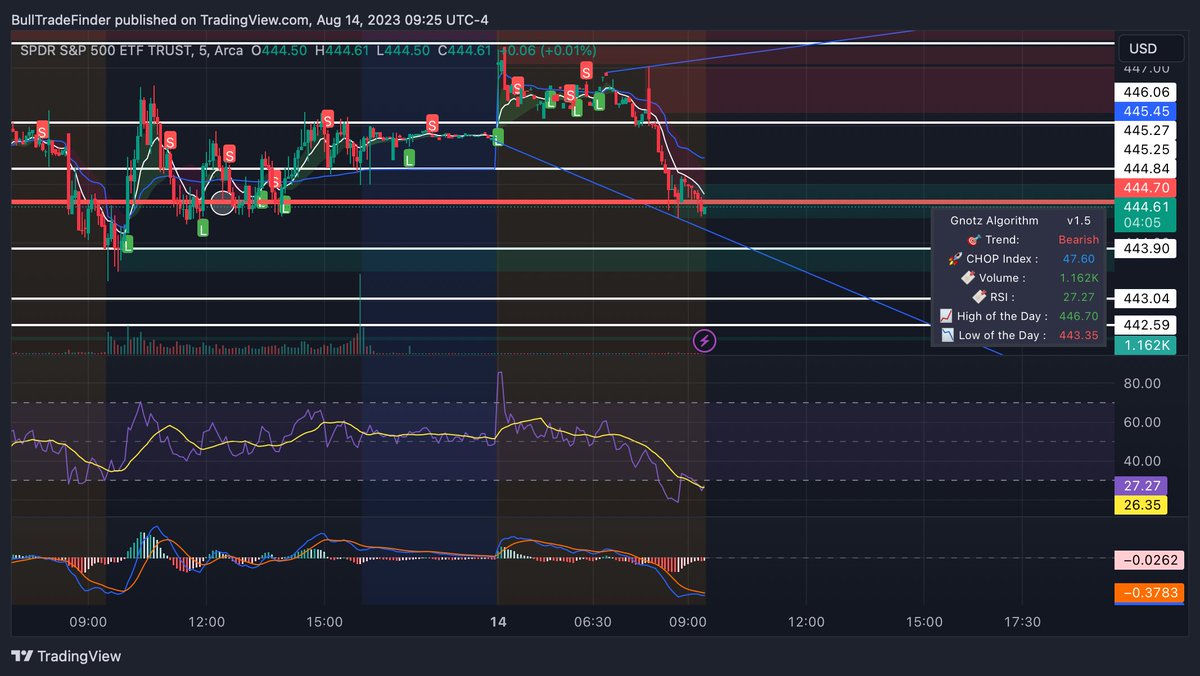Click the 40.00 RSI axis tick
This screenshot has height=676, width=1200.
click(1141, 461)
